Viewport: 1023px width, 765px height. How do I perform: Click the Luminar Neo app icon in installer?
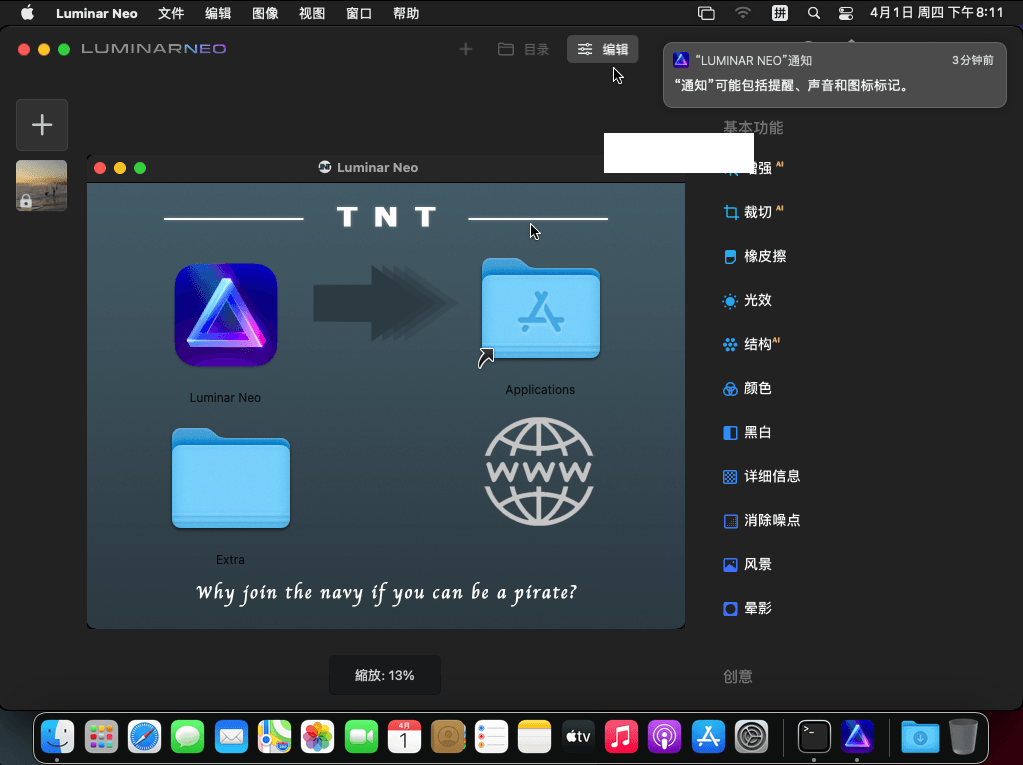(x=226, y=315)
